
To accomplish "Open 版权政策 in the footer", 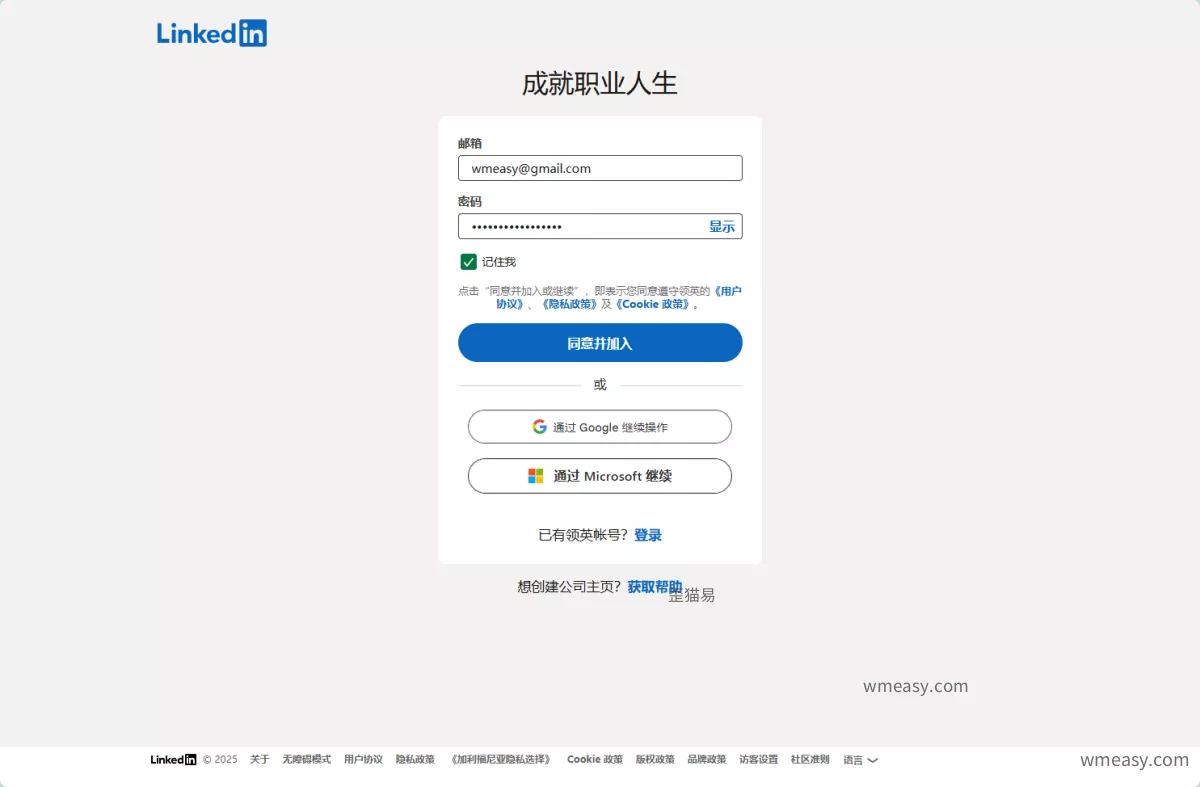I will [655, 760].
